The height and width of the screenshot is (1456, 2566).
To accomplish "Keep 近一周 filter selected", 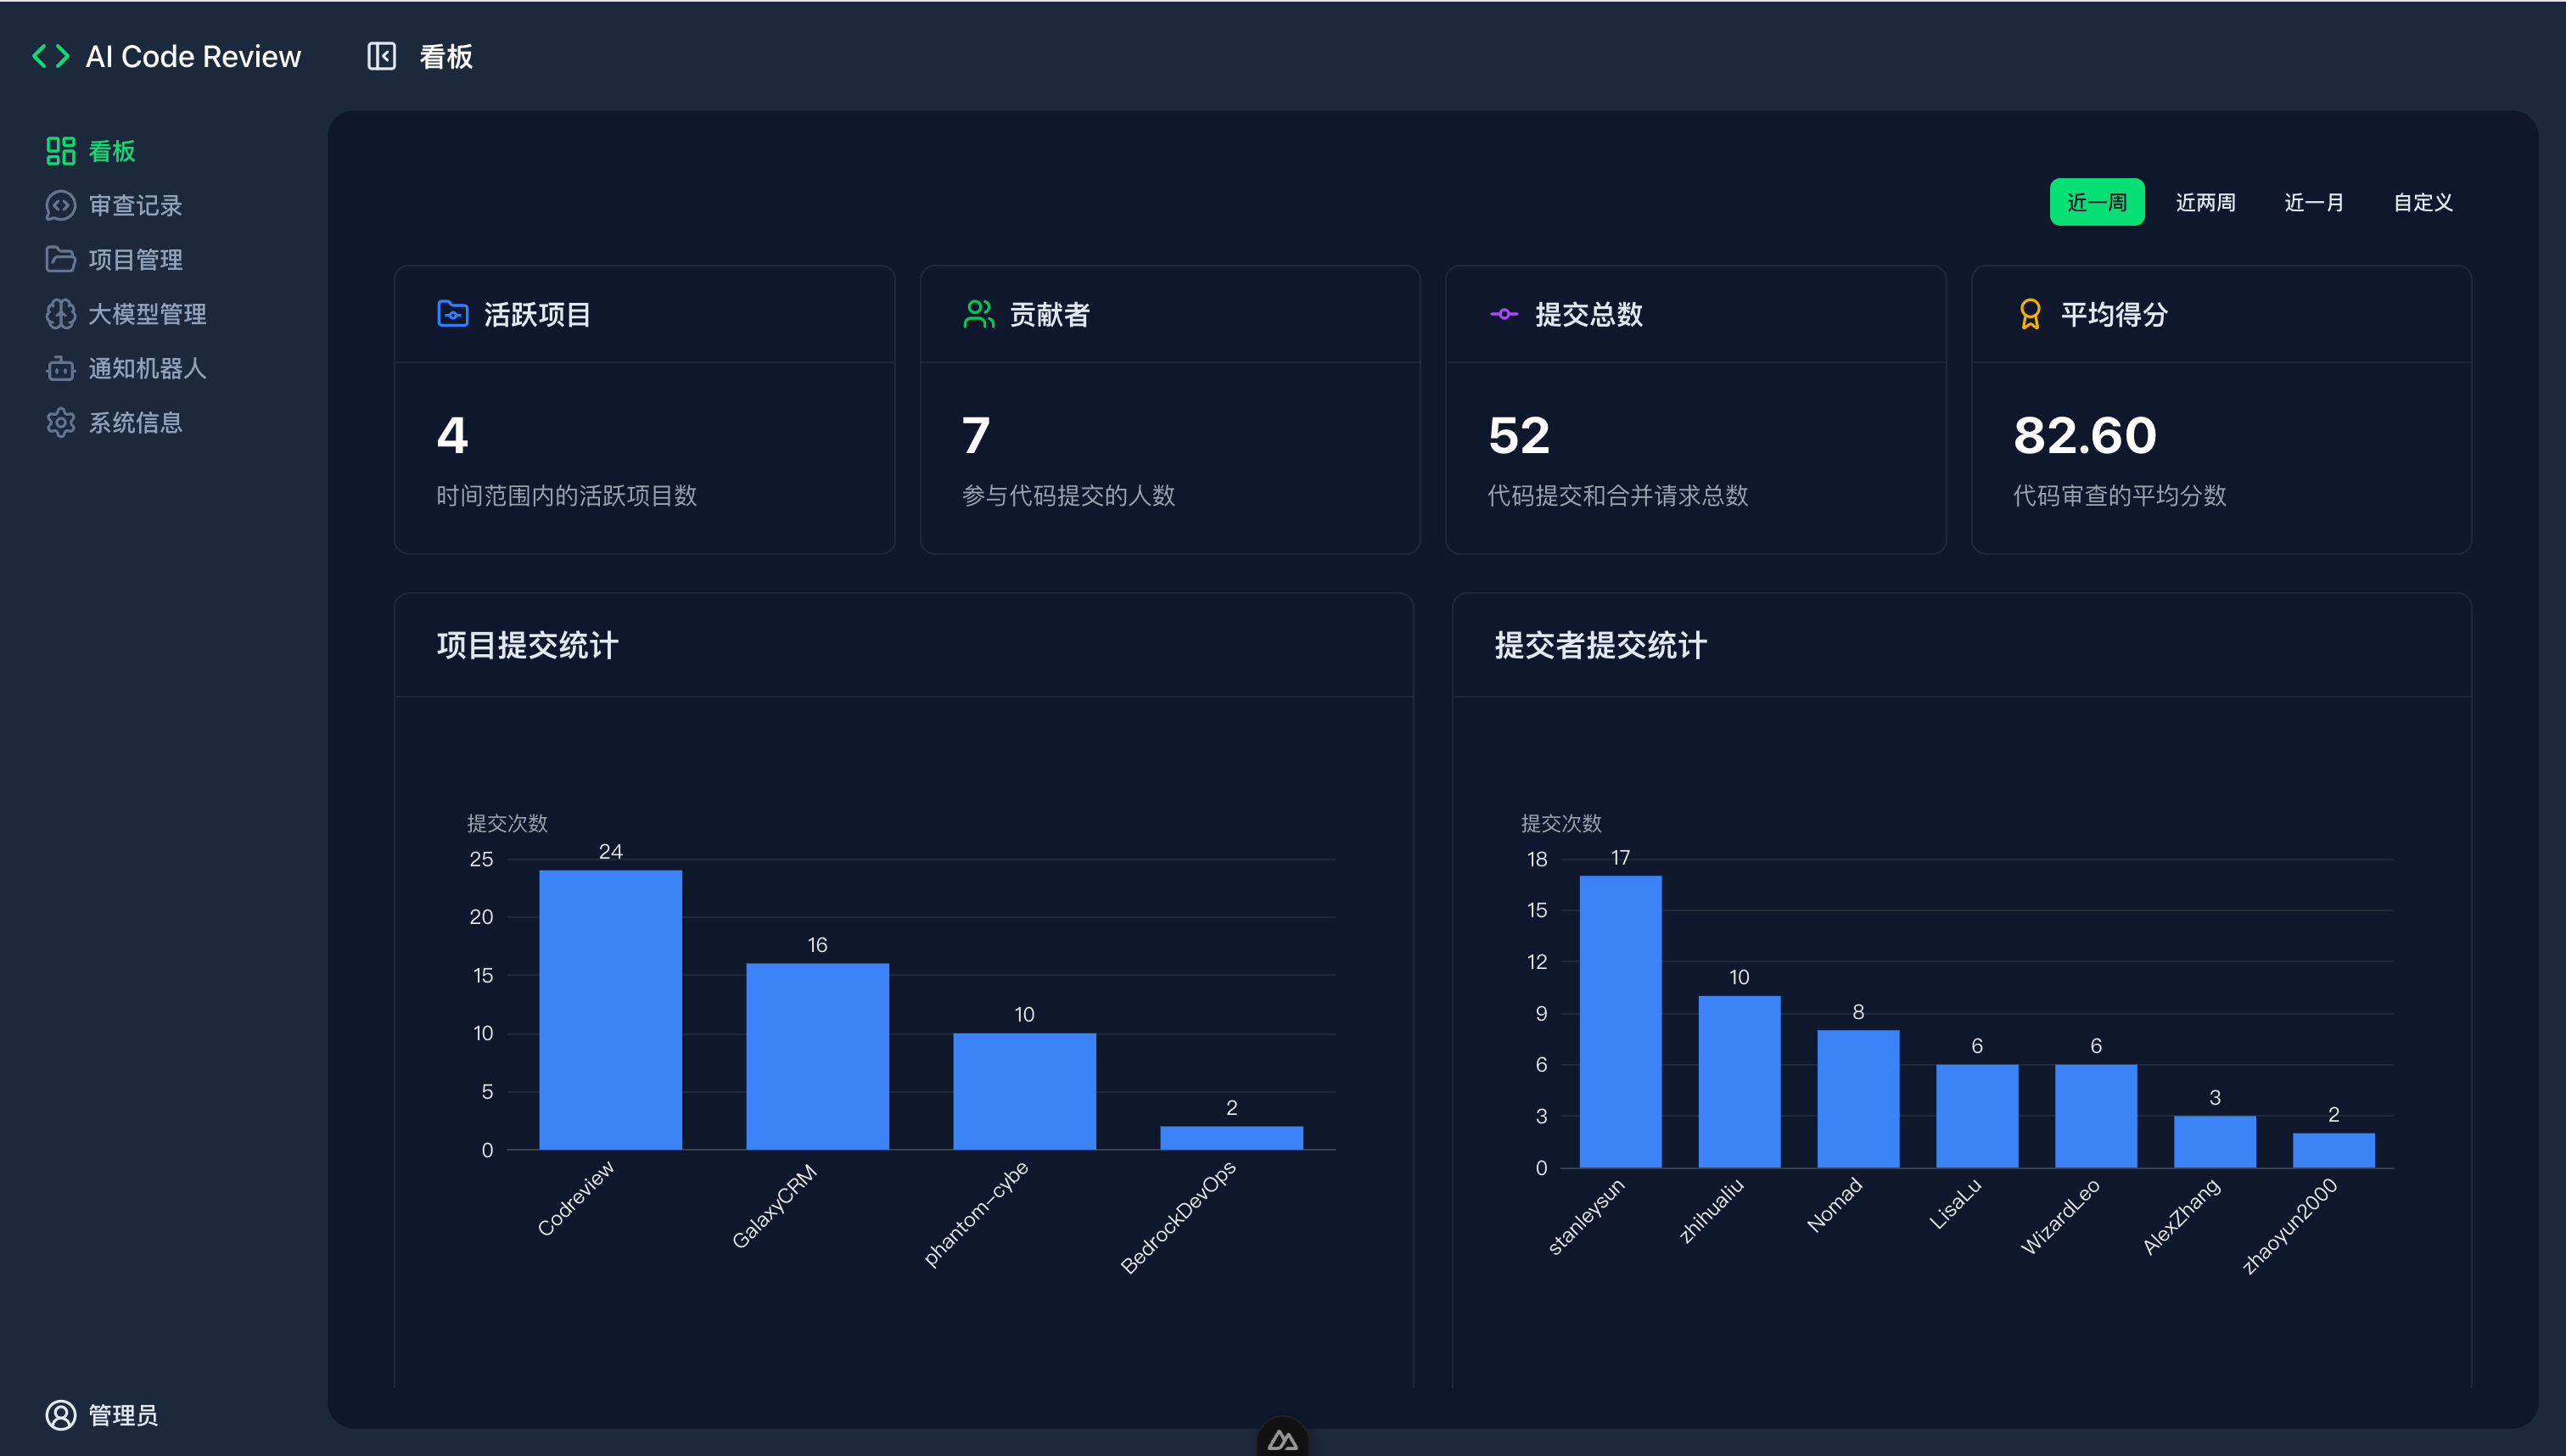I will 2097,202.
